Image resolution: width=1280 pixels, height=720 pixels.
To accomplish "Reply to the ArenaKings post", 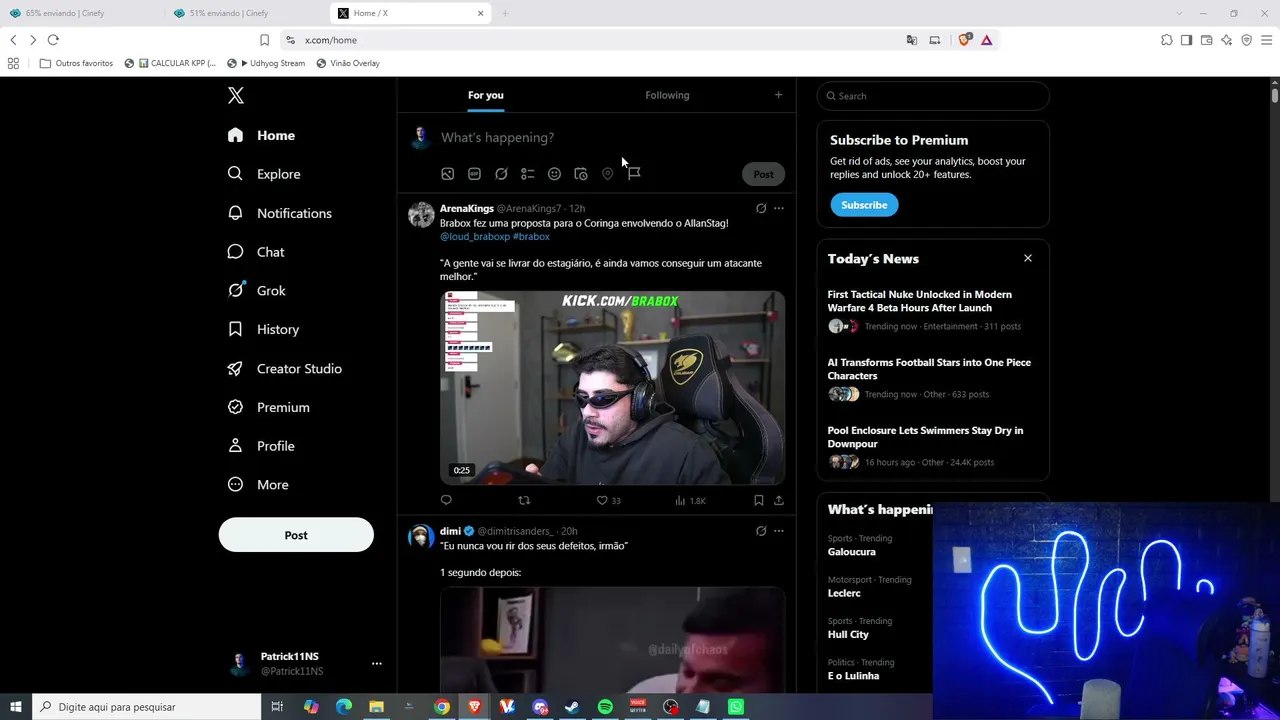I will (446, 500).
